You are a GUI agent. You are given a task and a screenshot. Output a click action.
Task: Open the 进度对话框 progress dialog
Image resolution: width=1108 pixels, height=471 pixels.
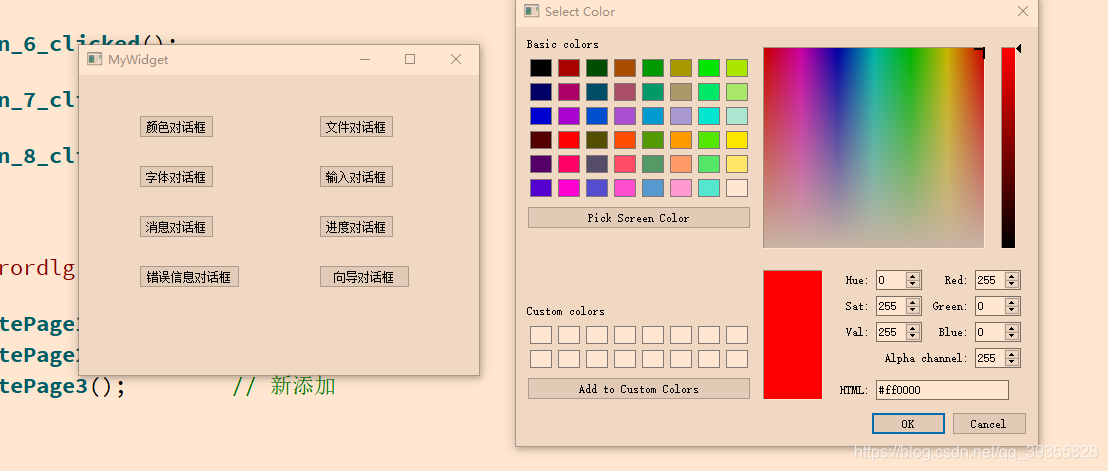pyautogui.click(x=356, y=227)
